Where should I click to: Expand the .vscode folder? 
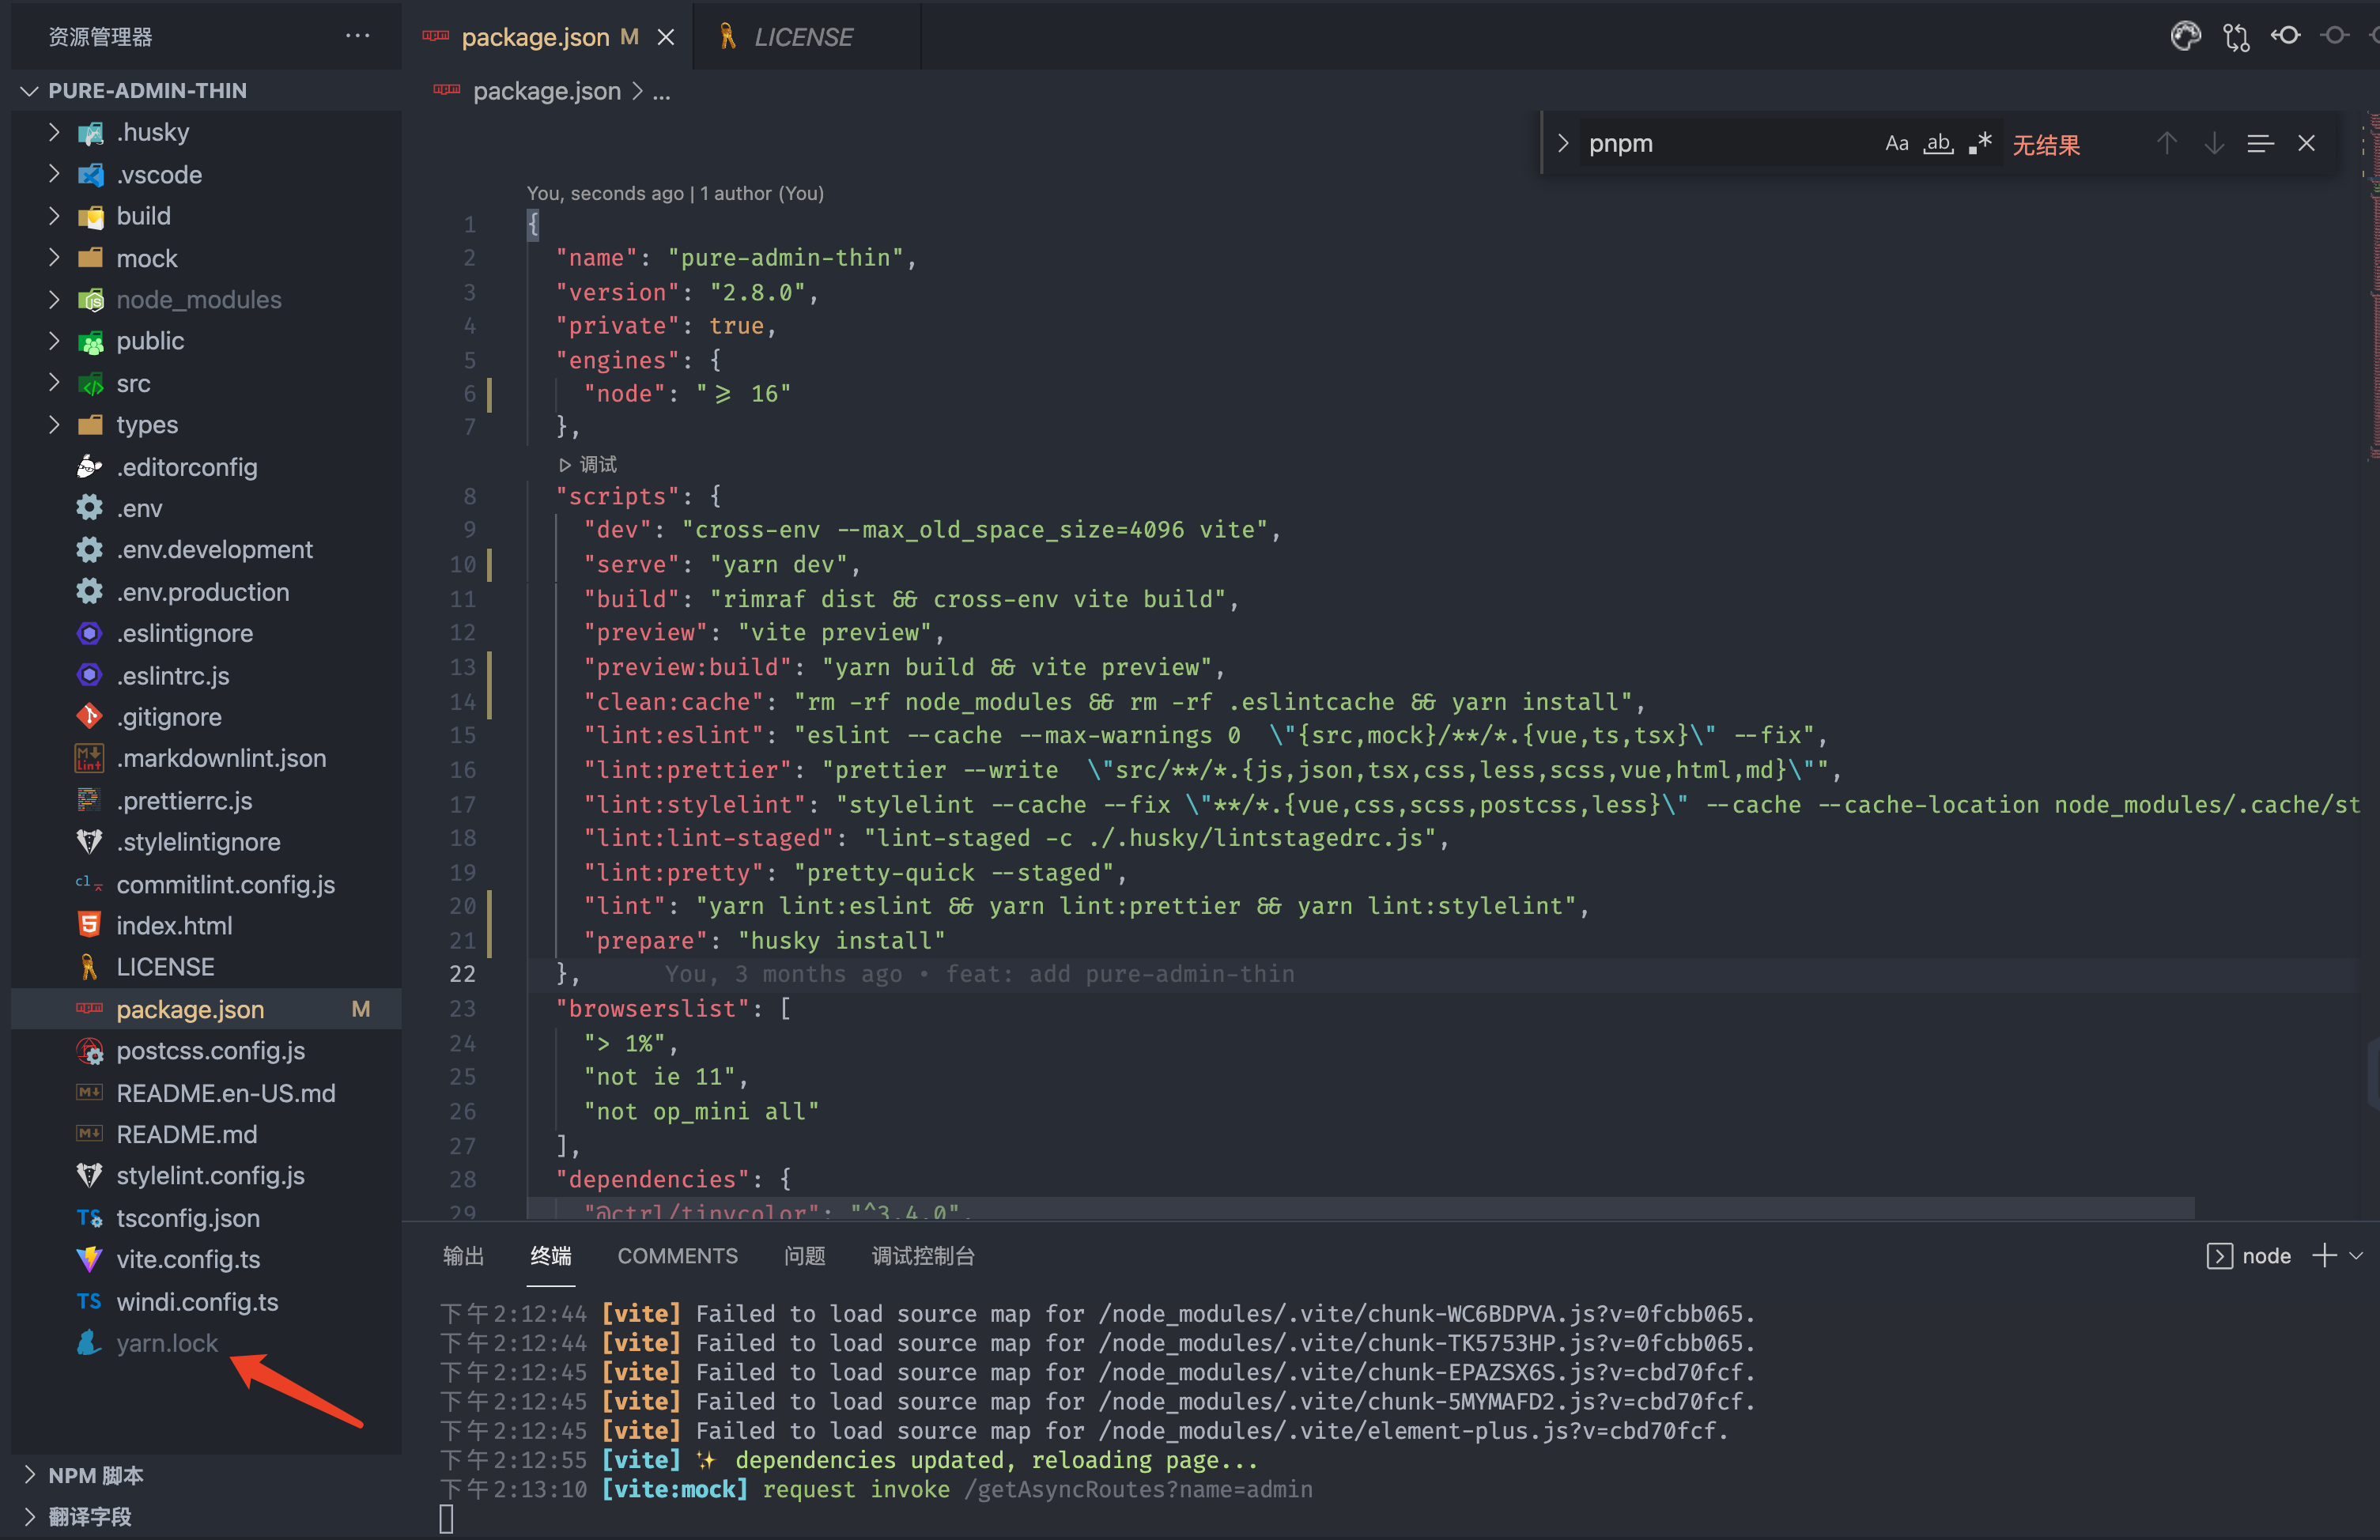55,174
